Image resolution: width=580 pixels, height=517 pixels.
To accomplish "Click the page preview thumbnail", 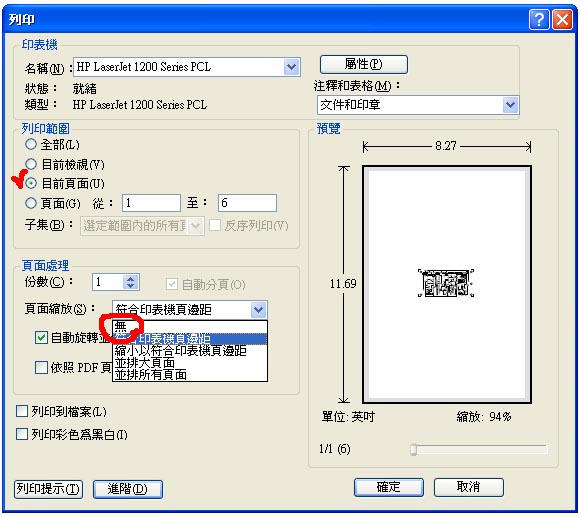I will coord(446,284).
